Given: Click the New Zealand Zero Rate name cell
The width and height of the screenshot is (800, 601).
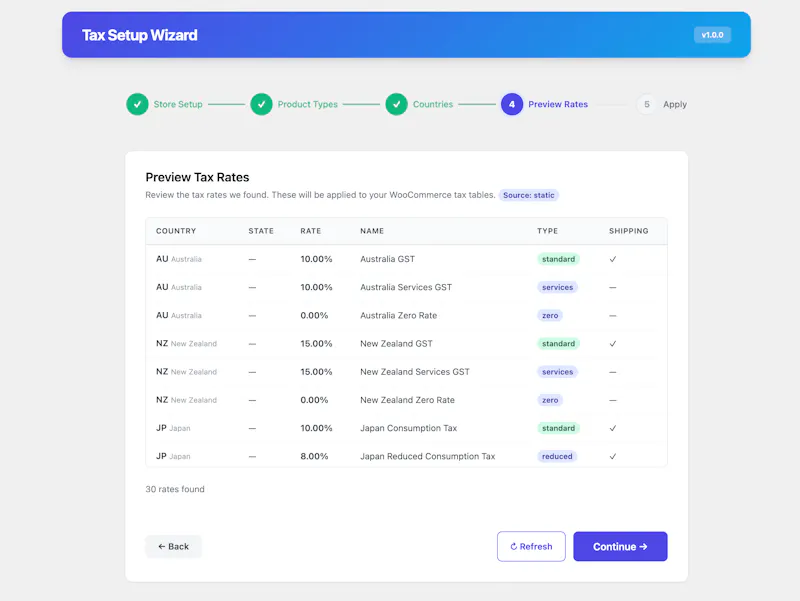Looking at the screenshot, I should [x=407, y=400].
